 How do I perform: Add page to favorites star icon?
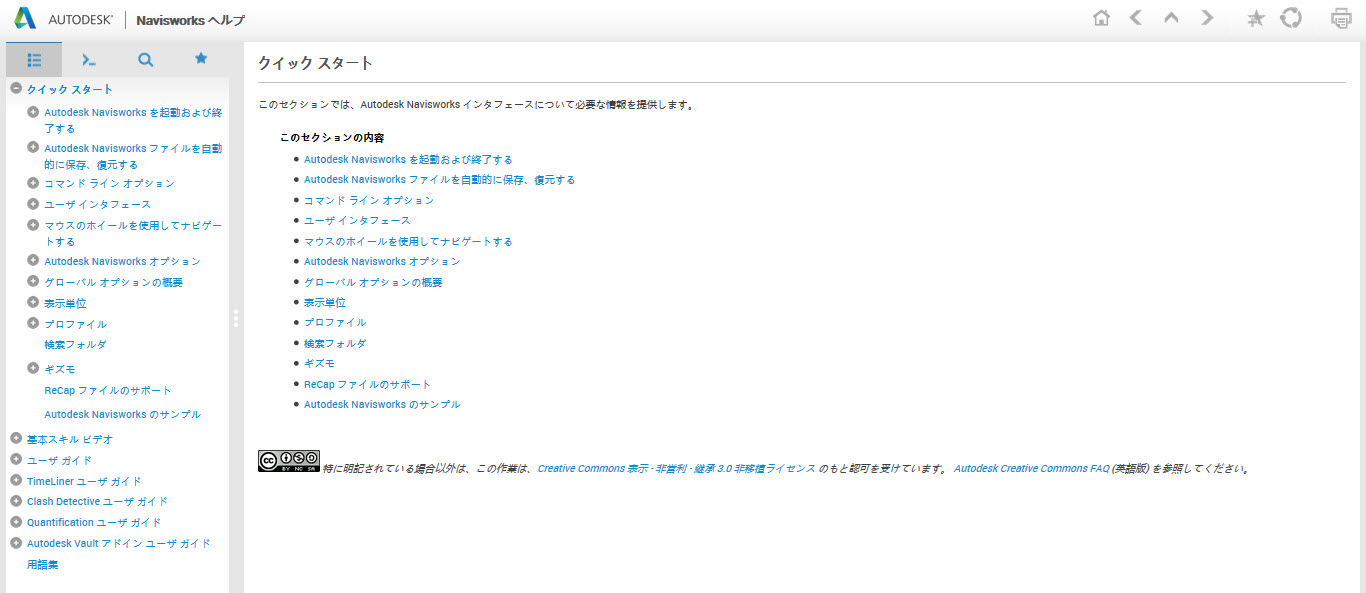pyautogui.click(x=1256, y=18)
